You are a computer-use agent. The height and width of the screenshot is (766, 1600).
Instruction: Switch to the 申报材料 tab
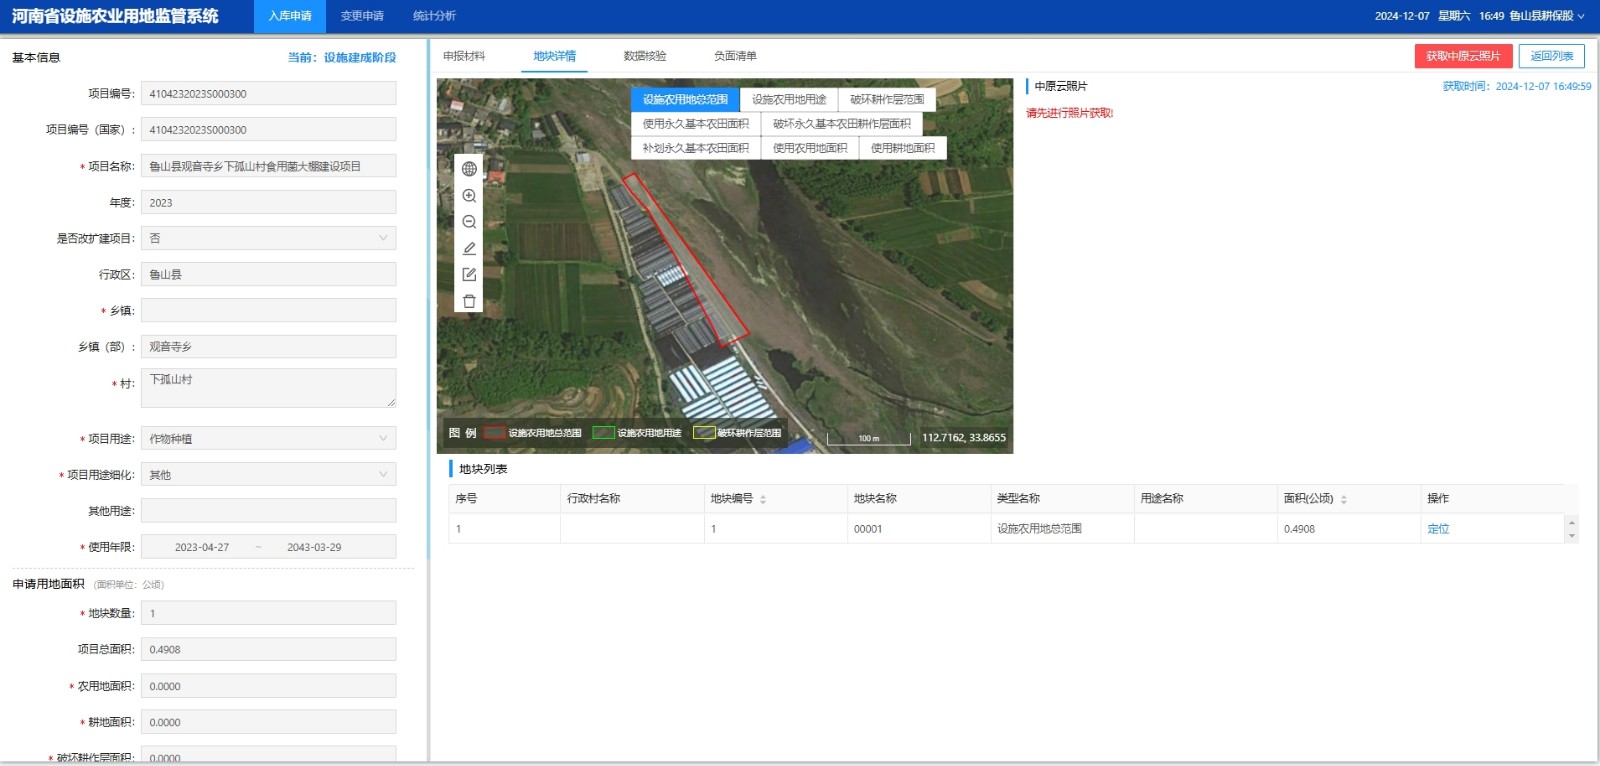tap(464, 56)
